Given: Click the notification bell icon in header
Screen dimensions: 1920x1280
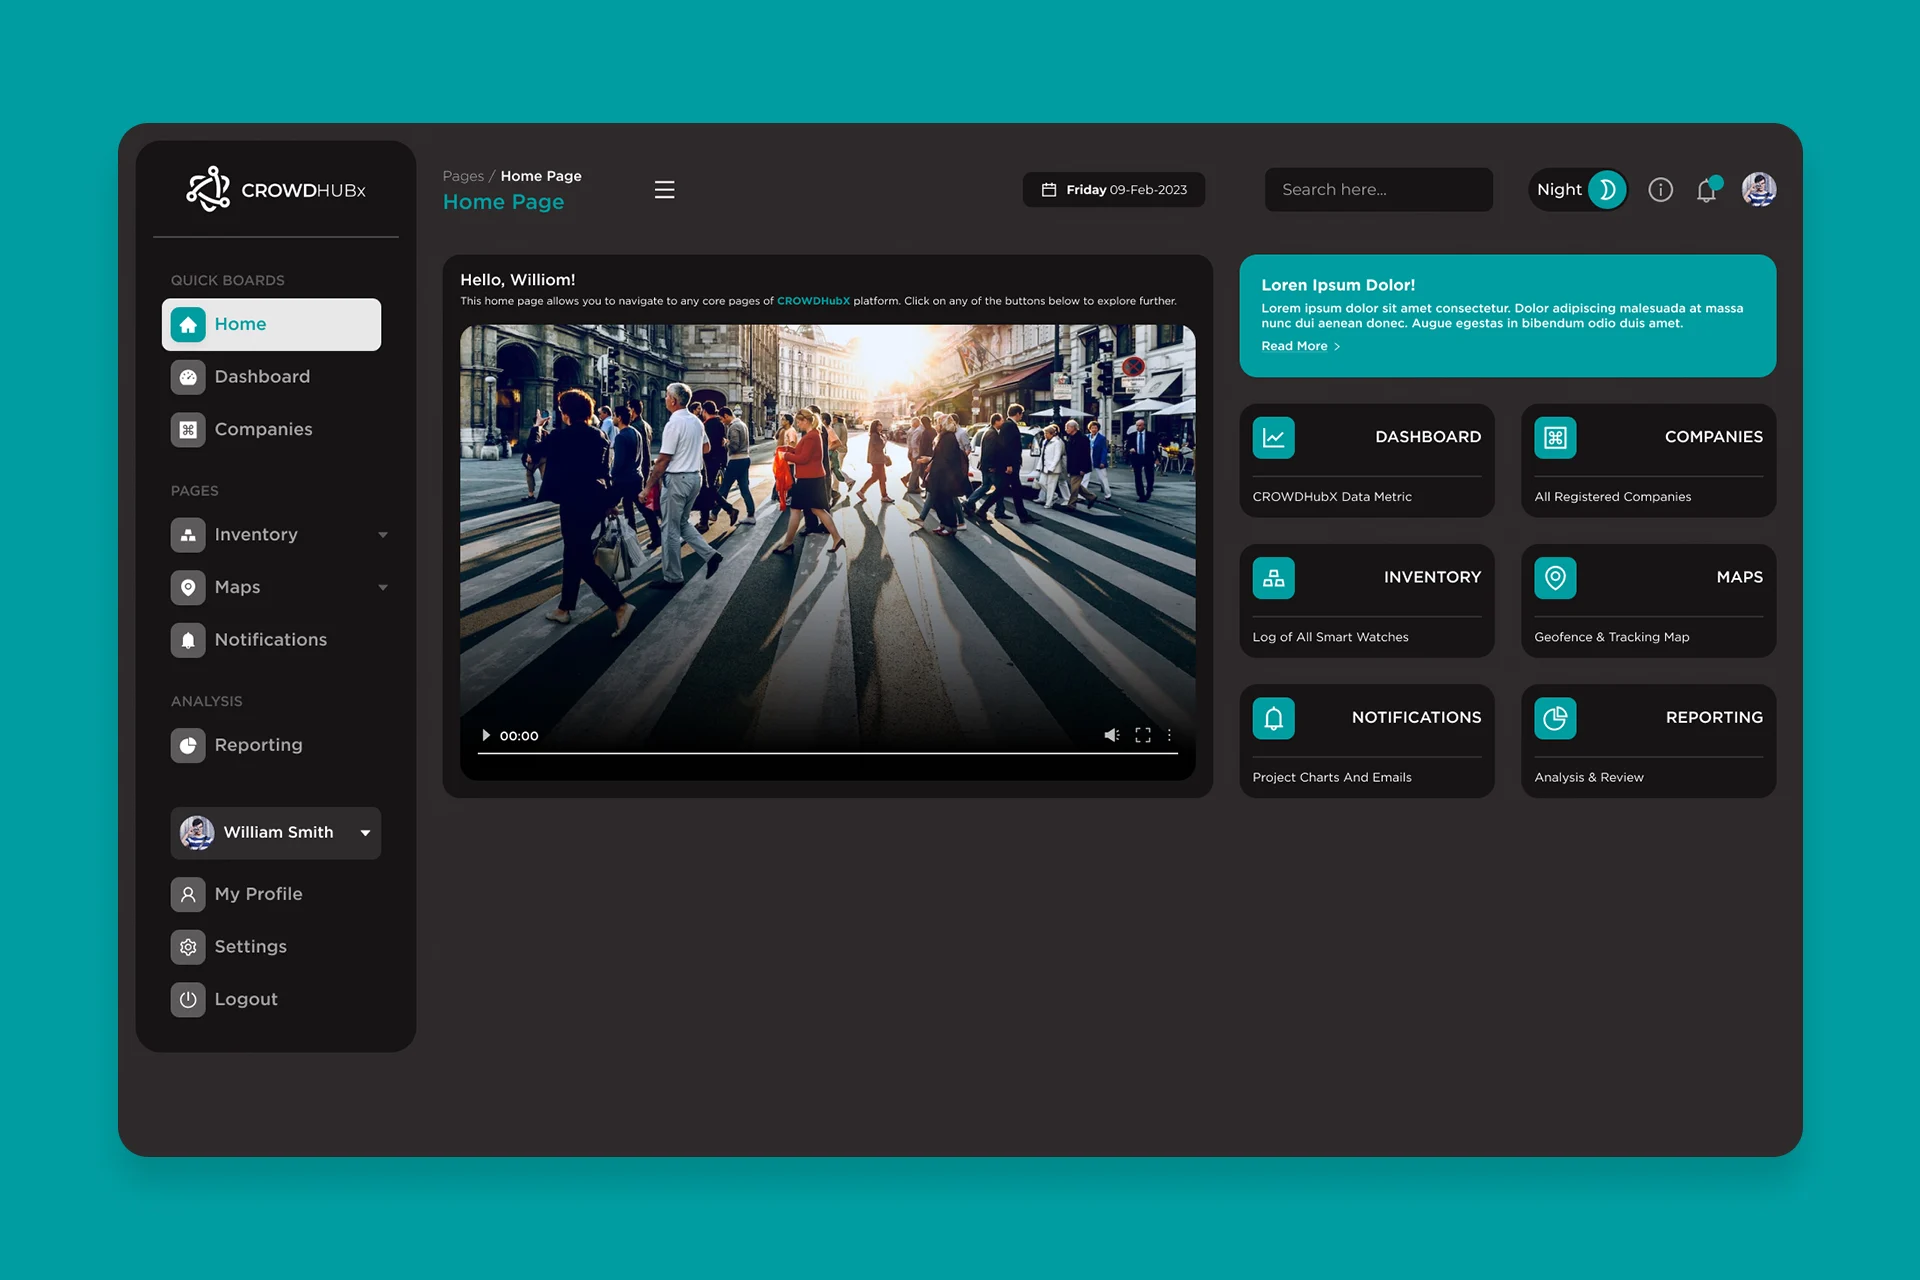Looking at the screenshot, I should tap(1706, 190).
